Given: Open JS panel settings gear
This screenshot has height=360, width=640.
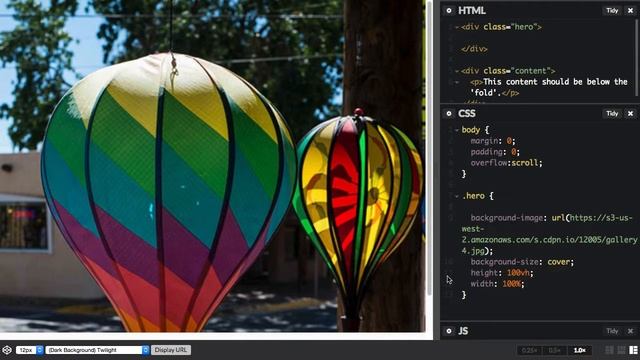Looking at the screenshot, I should 449,331.
